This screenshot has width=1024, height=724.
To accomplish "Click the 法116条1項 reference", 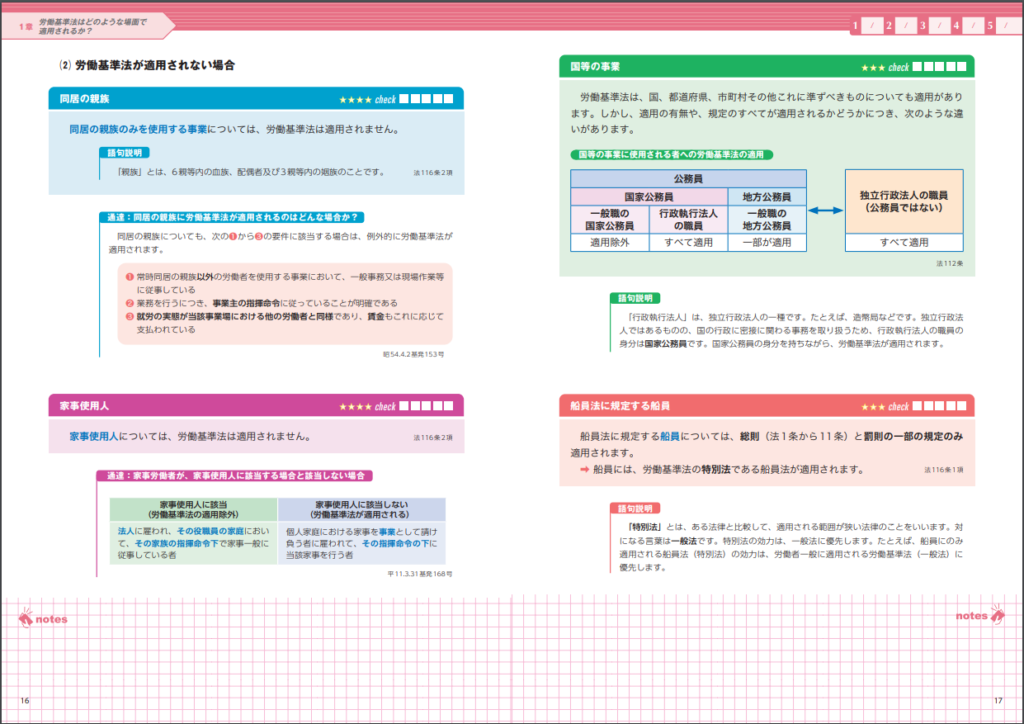I will point(944,470).
